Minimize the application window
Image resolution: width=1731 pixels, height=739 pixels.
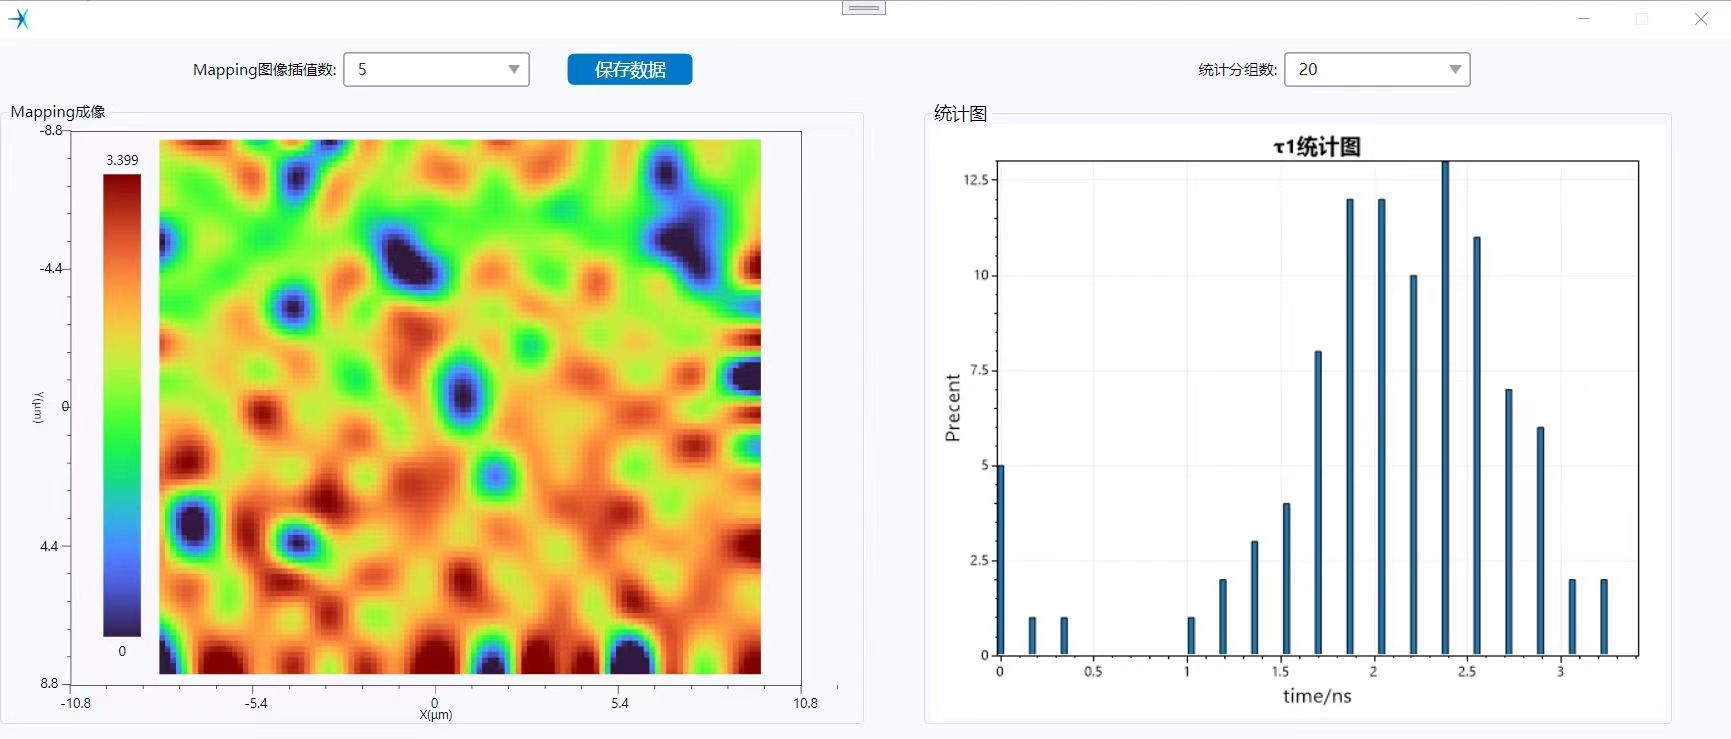tap(1584, 19)
